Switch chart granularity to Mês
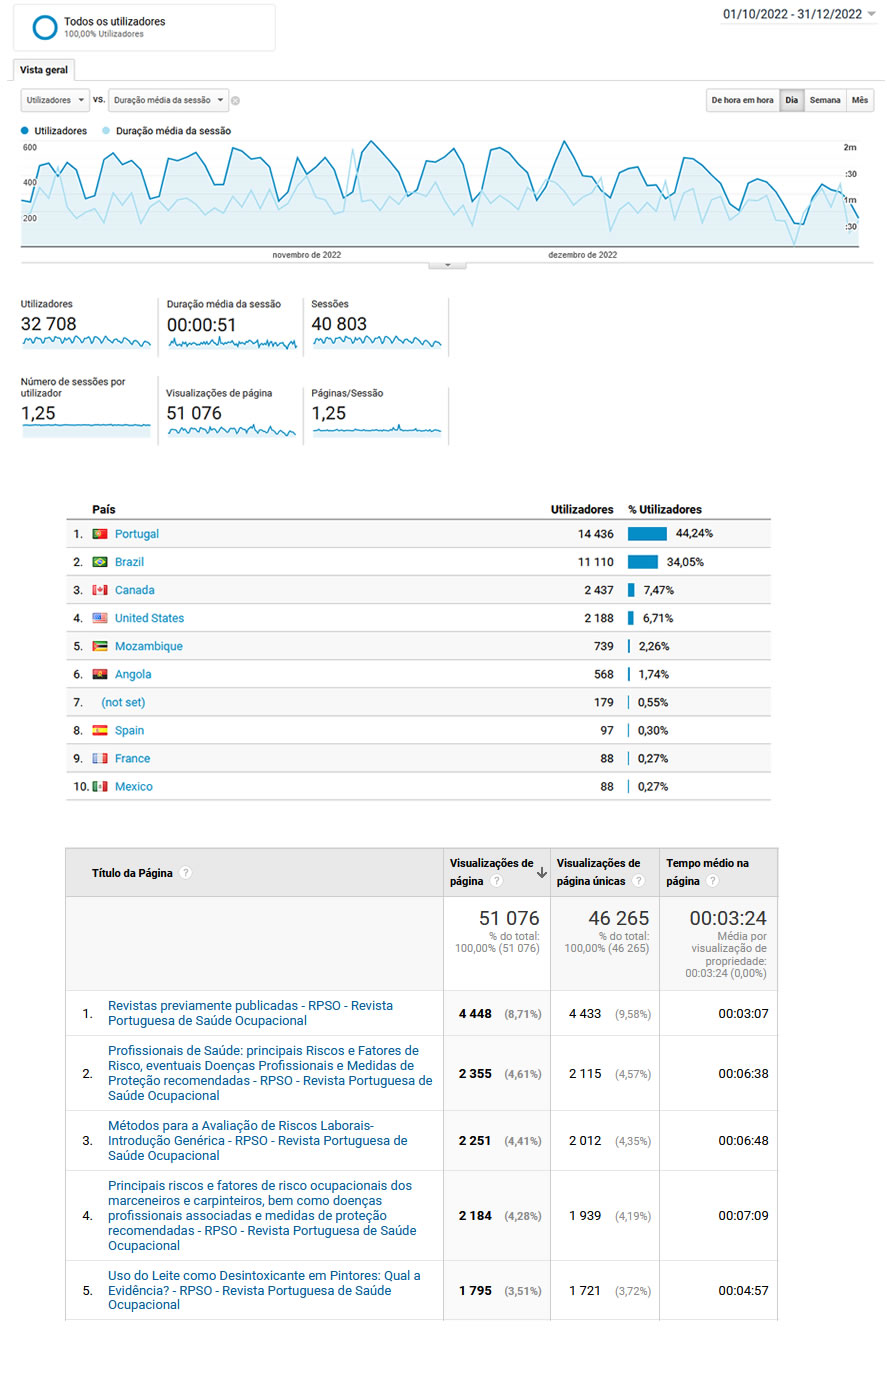887x1380 pixels. tap(860, 100)
